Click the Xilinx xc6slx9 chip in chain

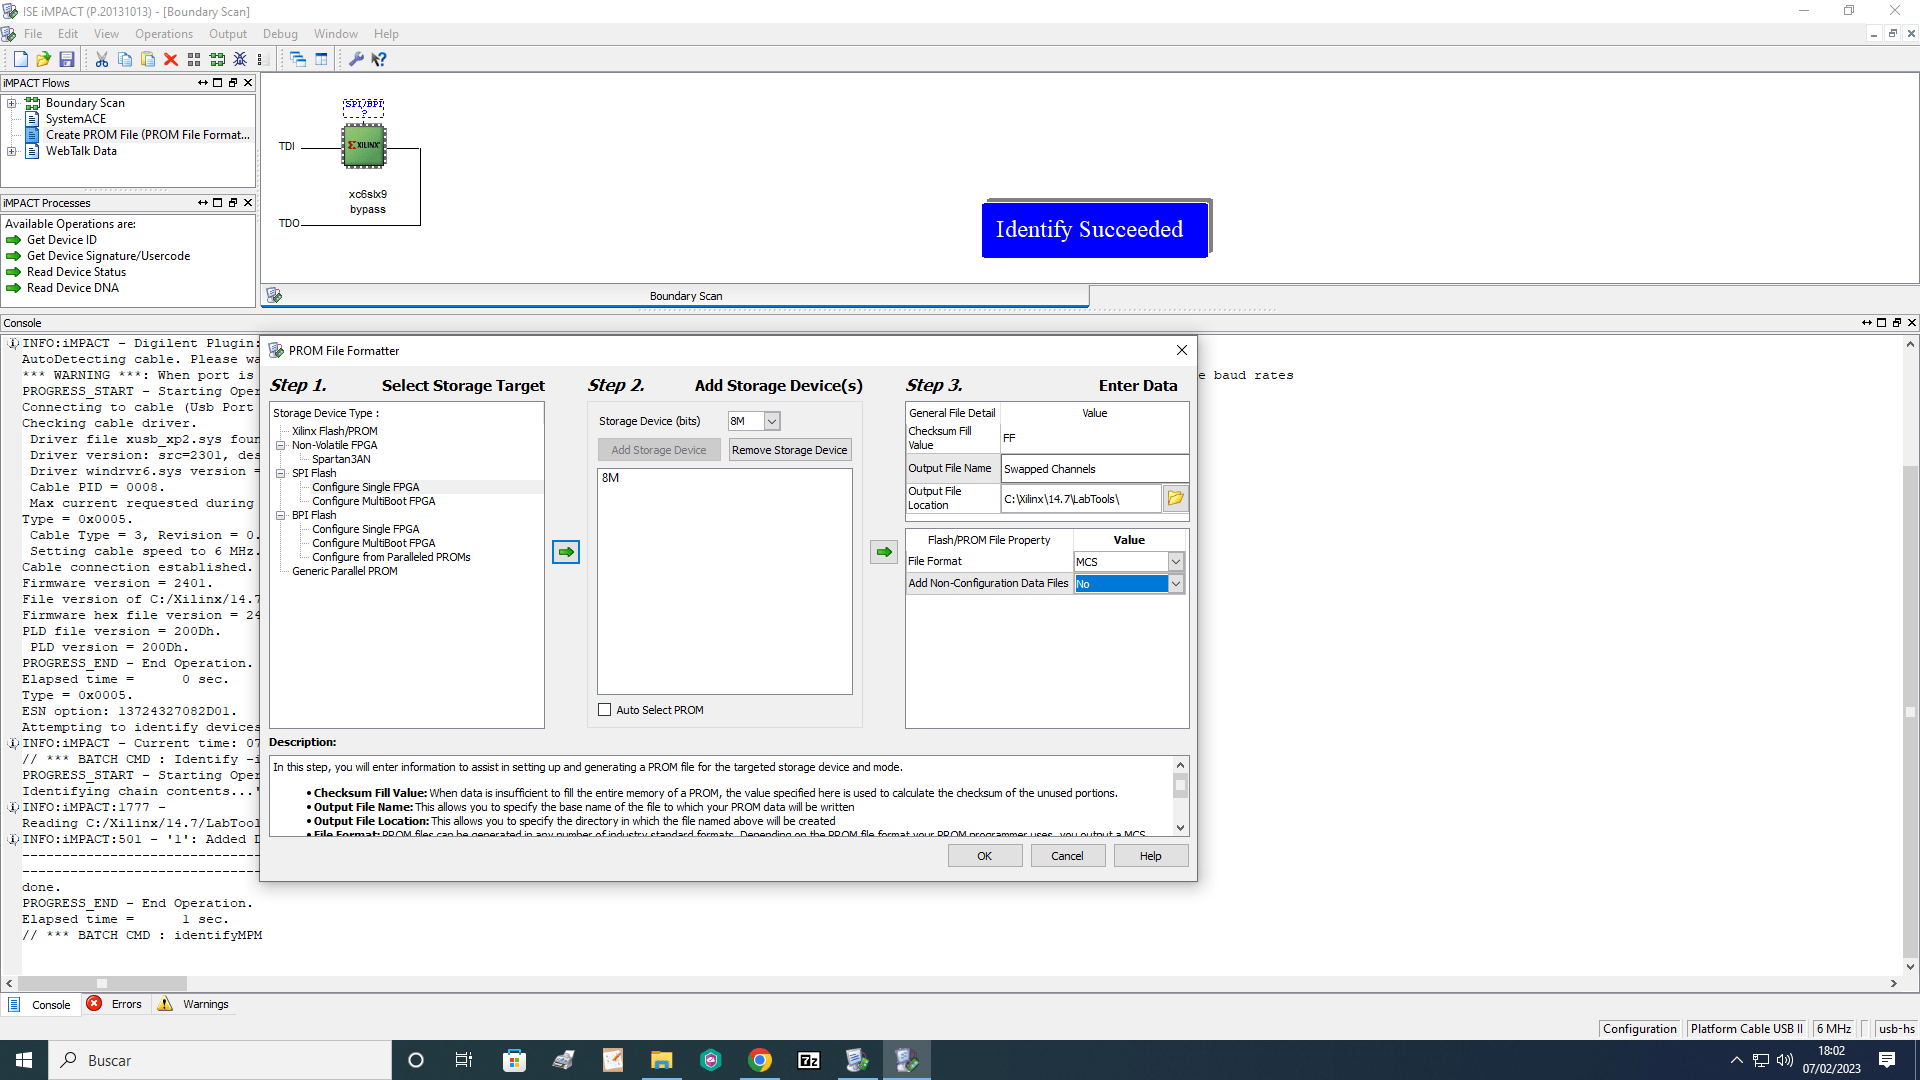pos(364,146)
